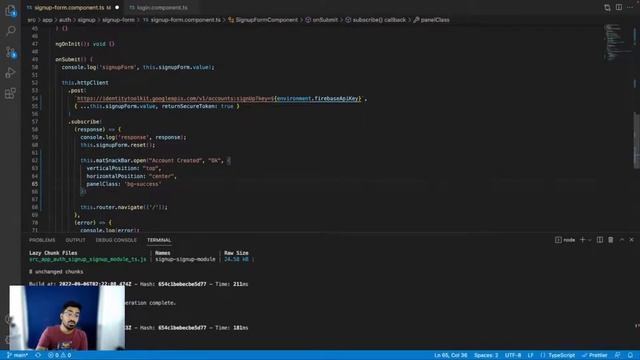Switch to the DEBUG CONSOLE tab
This screenshot has height=360, width=640.
tap(116, 240)
